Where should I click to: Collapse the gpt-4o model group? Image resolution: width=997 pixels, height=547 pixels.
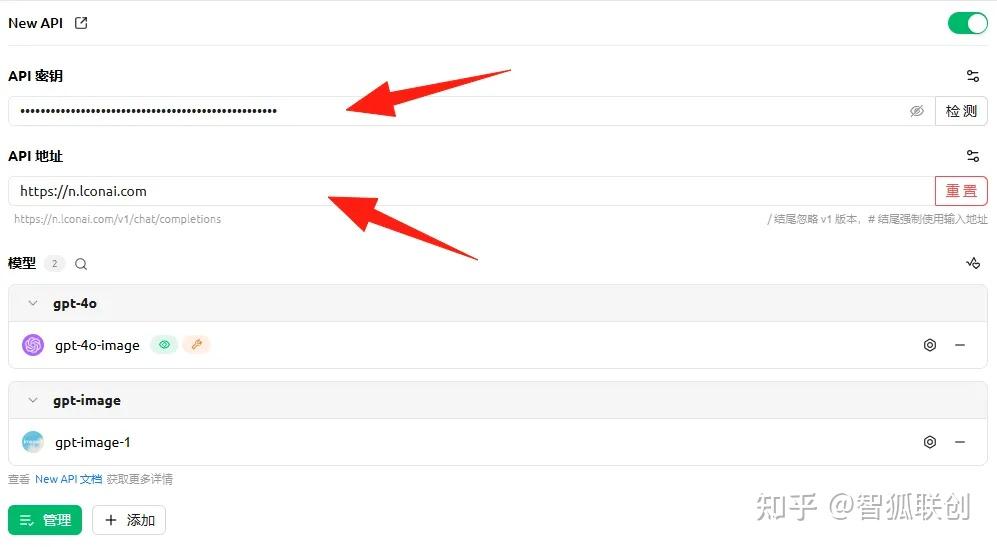(33, 303)
